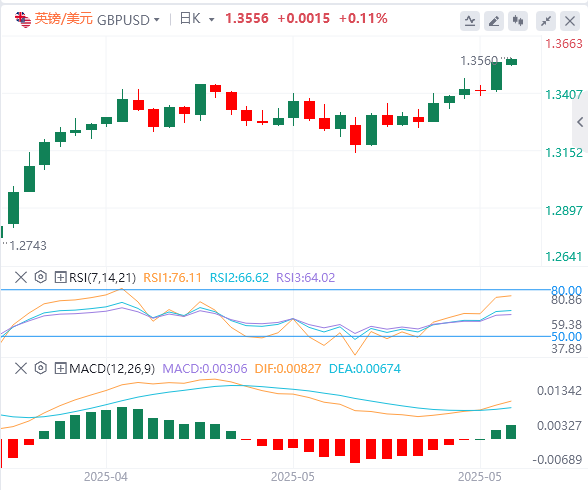The height and width of the screenshot is (490, 588).
Task: Remove the MACD indicator panel
Action: 21,369
